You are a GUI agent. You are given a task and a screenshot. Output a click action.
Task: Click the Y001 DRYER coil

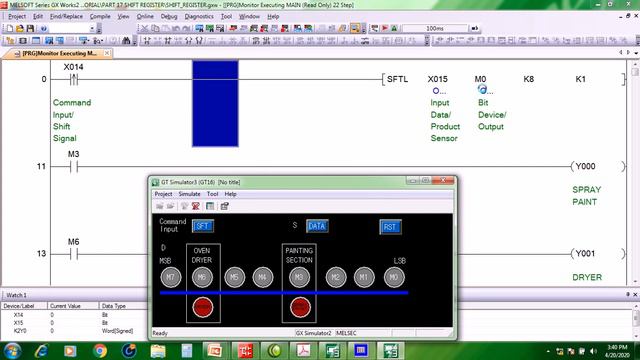pos(598,253)
